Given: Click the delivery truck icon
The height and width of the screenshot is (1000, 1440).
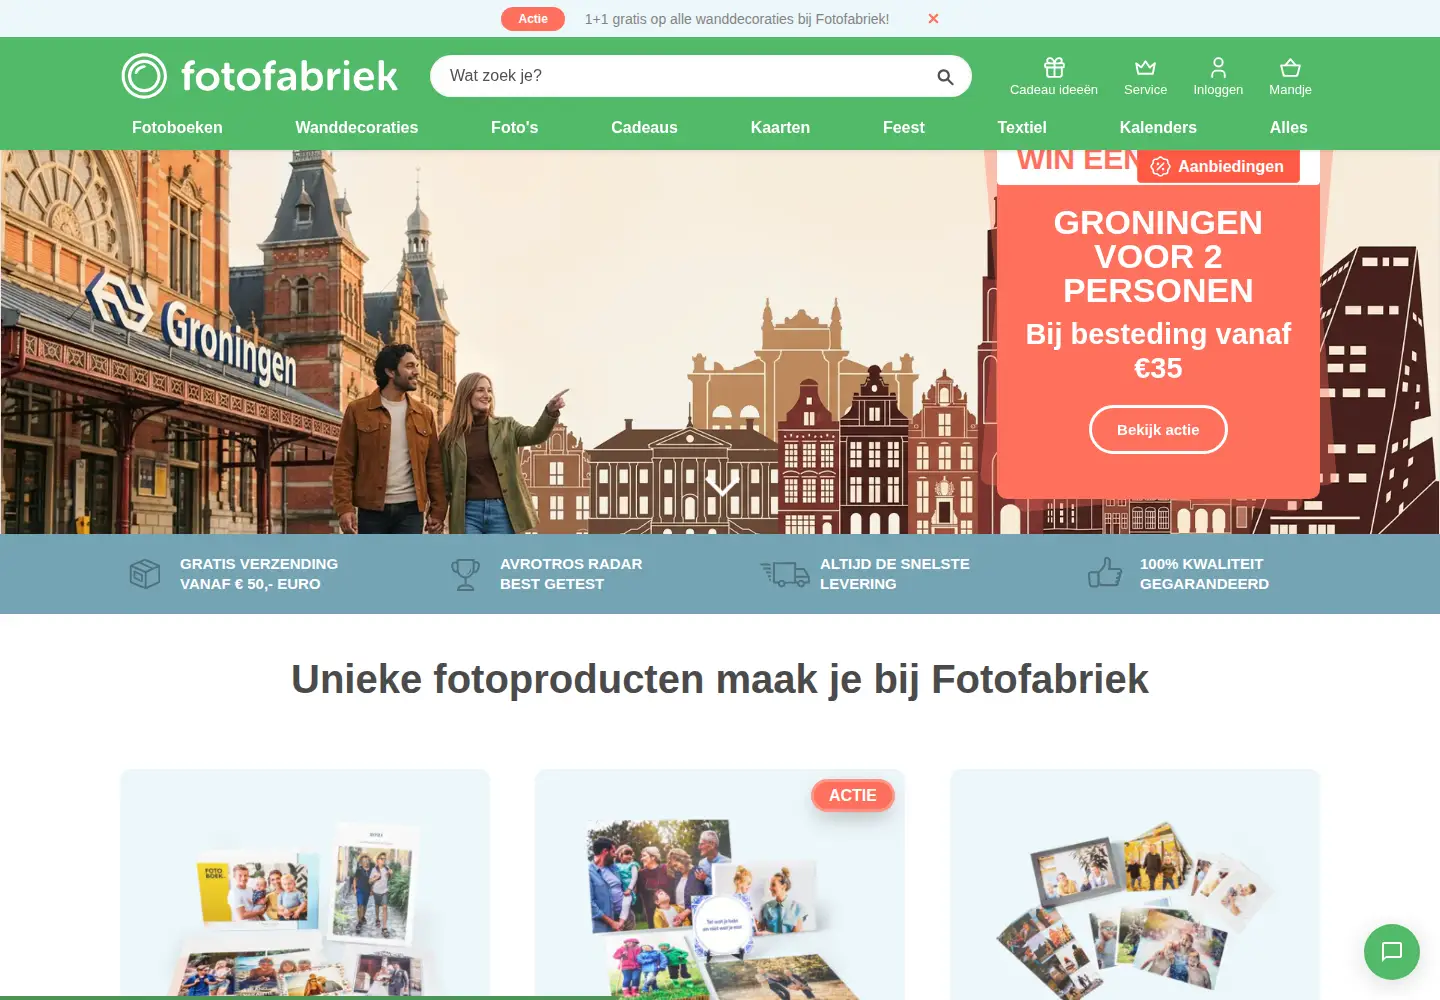Looking at the screenshot, I should (x=785, y=574).
